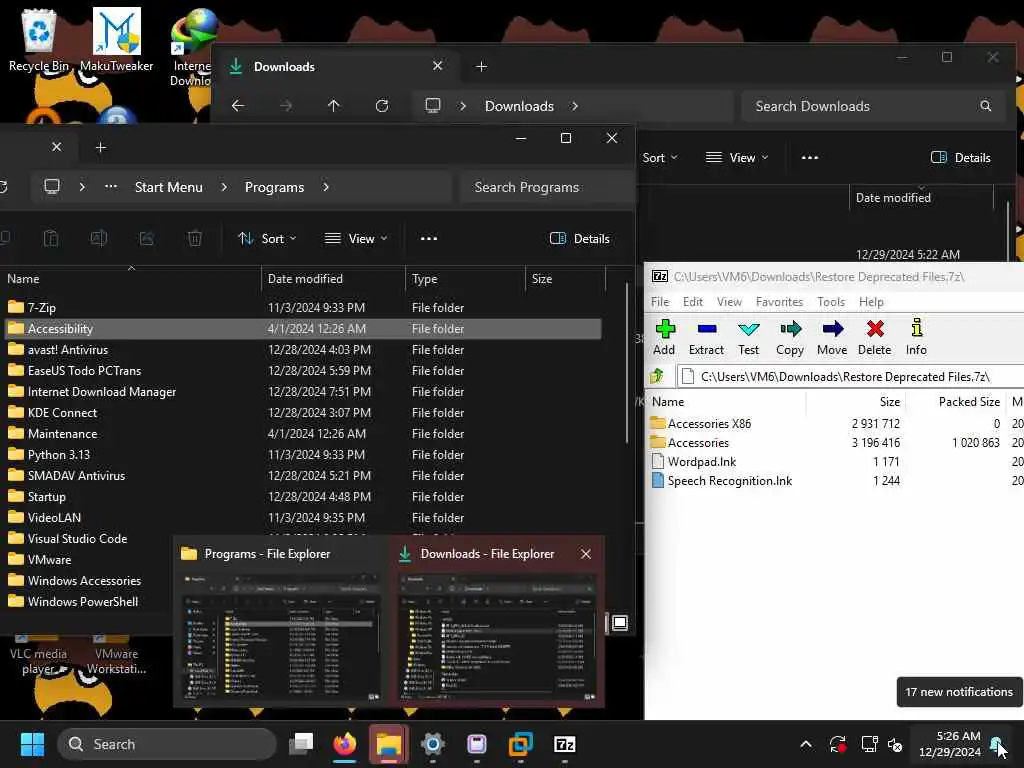The width and height of the screenshot is (1024, 768).
Task: Select the avast! Antivirus folder
Action: 67,350
